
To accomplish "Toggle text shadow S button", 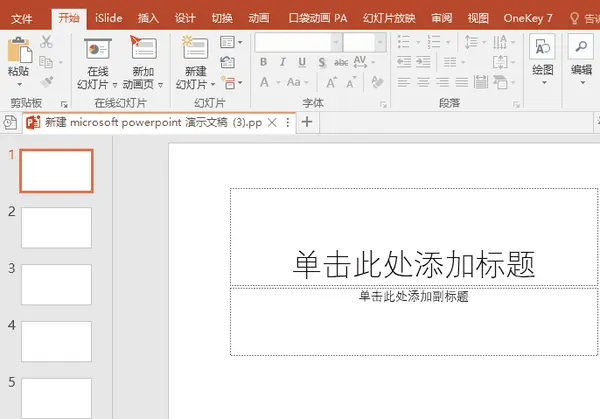I will pos(322,62).
